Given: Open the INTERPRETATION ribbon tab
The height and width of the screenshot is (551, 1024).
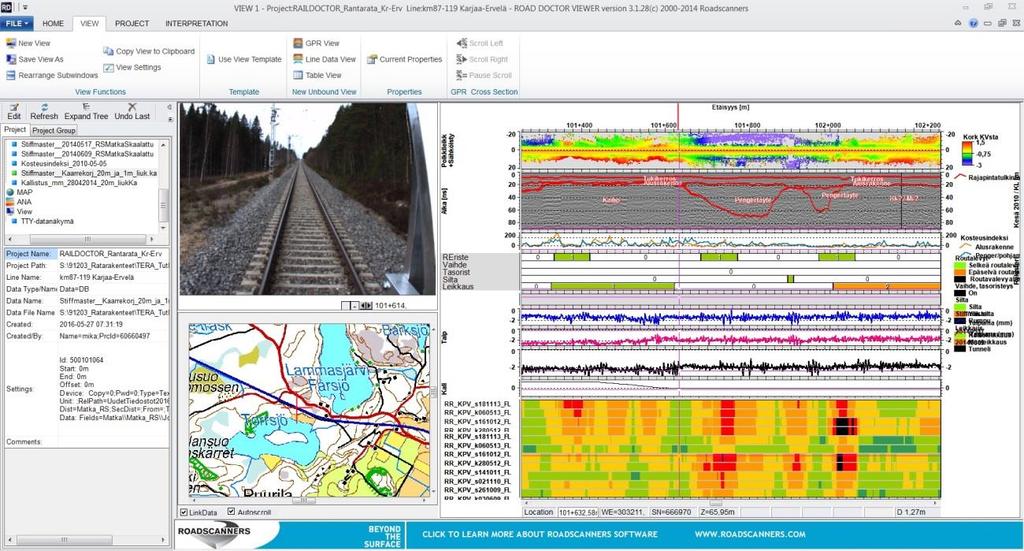Looking at the screenshot, I should (x=197, y=24).
